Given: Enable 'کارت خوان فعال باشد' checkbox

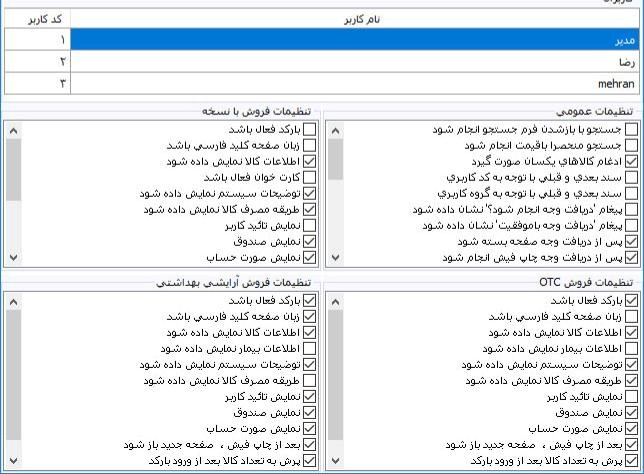Looking at the screenshot, I should (309, 177).
